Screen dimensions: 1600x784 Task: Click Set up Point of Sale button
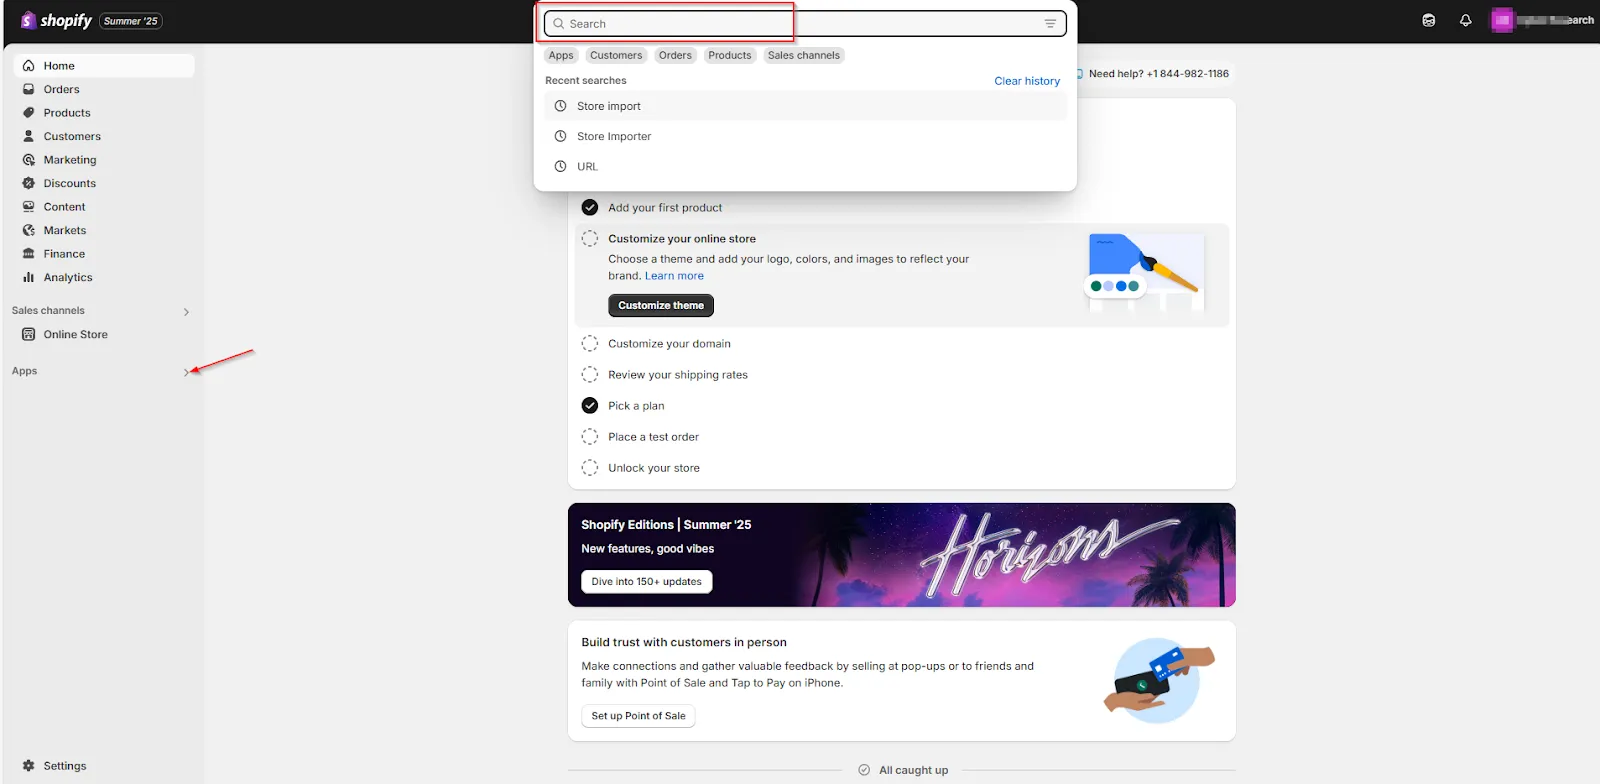(638, 716)
